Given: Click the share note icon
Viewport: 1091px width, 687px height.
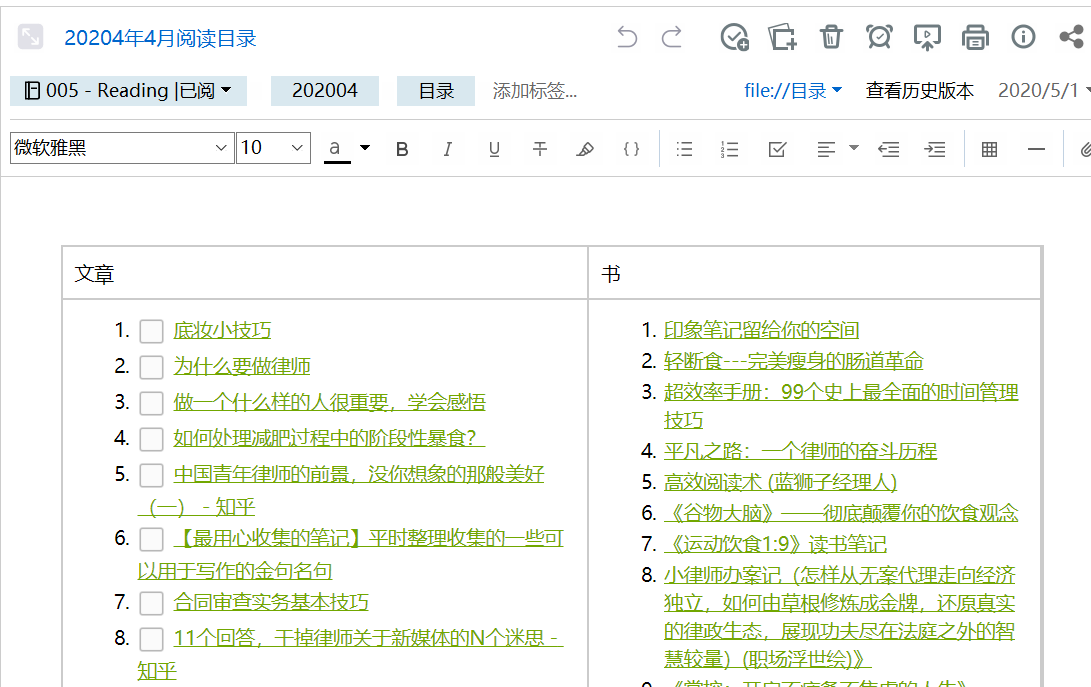Looking at the screenshot, I should (x=1071, y=37).
